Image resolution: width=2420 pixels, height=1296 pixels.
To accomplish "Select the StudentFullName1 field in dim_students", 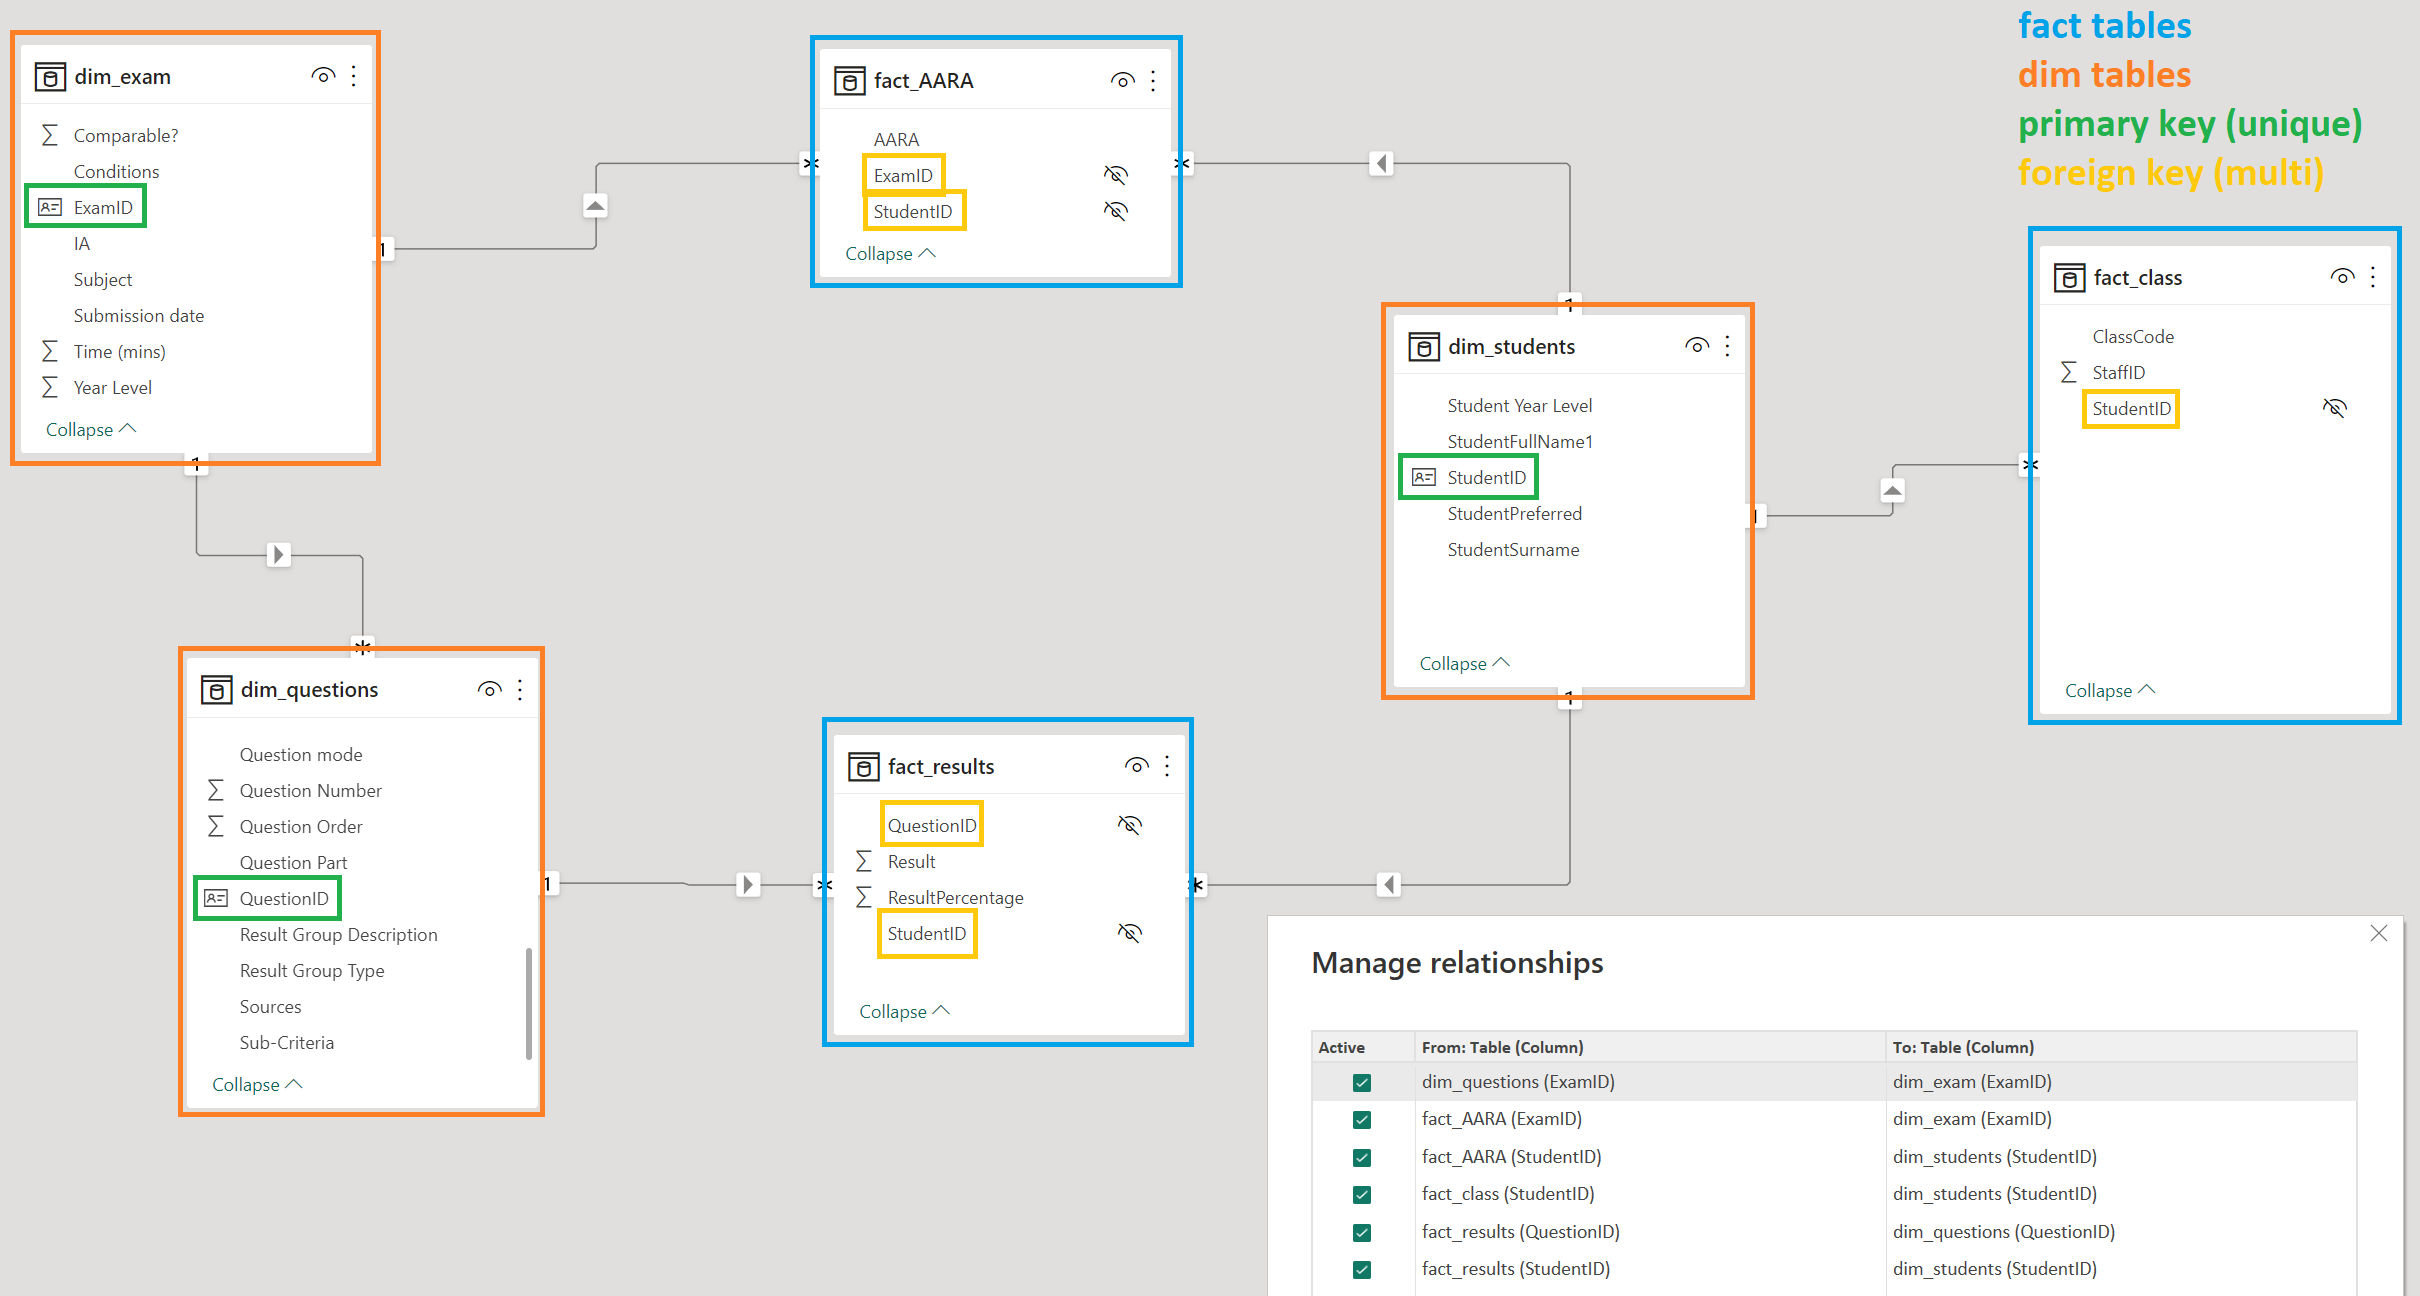I will [1520, 441].
